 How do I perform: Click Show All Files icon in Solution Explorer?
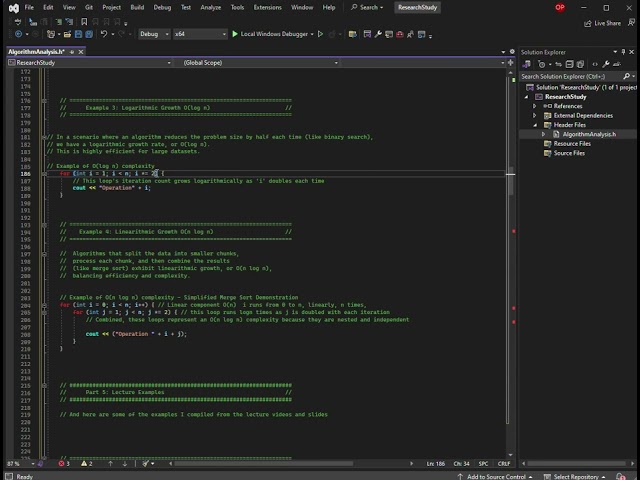click(580, 64)
